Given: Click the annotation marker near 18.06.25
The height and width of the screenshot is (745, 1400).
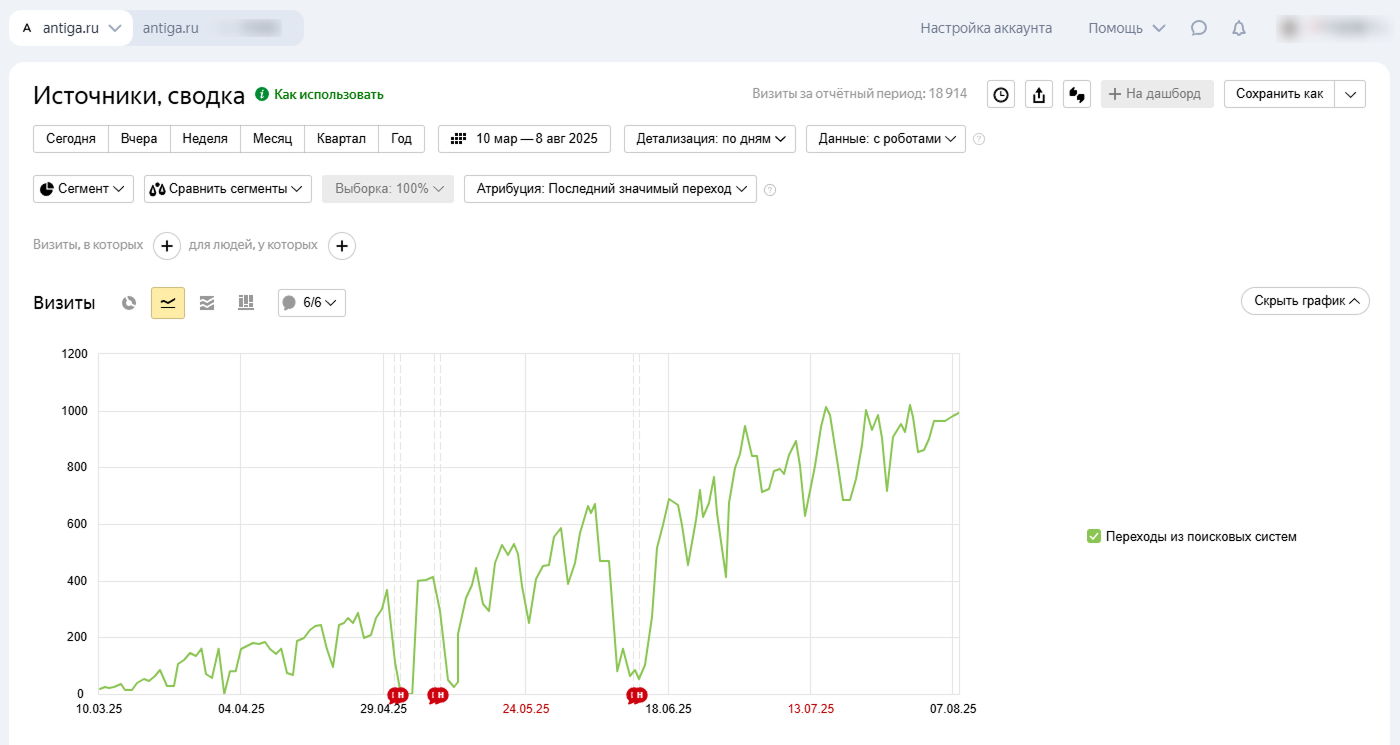Looking at the screenshot, I should pos(636,695).
